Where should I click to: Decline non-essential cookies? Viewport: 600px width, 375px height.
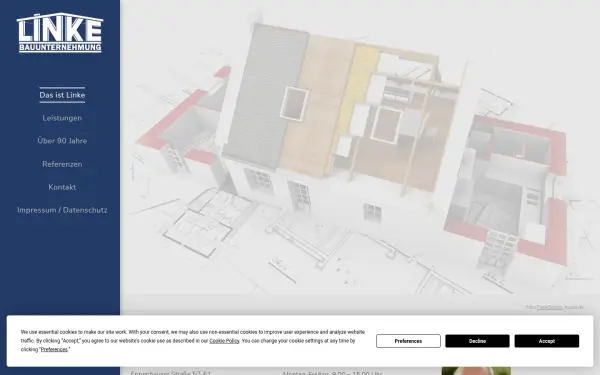(x=477, y=341)
